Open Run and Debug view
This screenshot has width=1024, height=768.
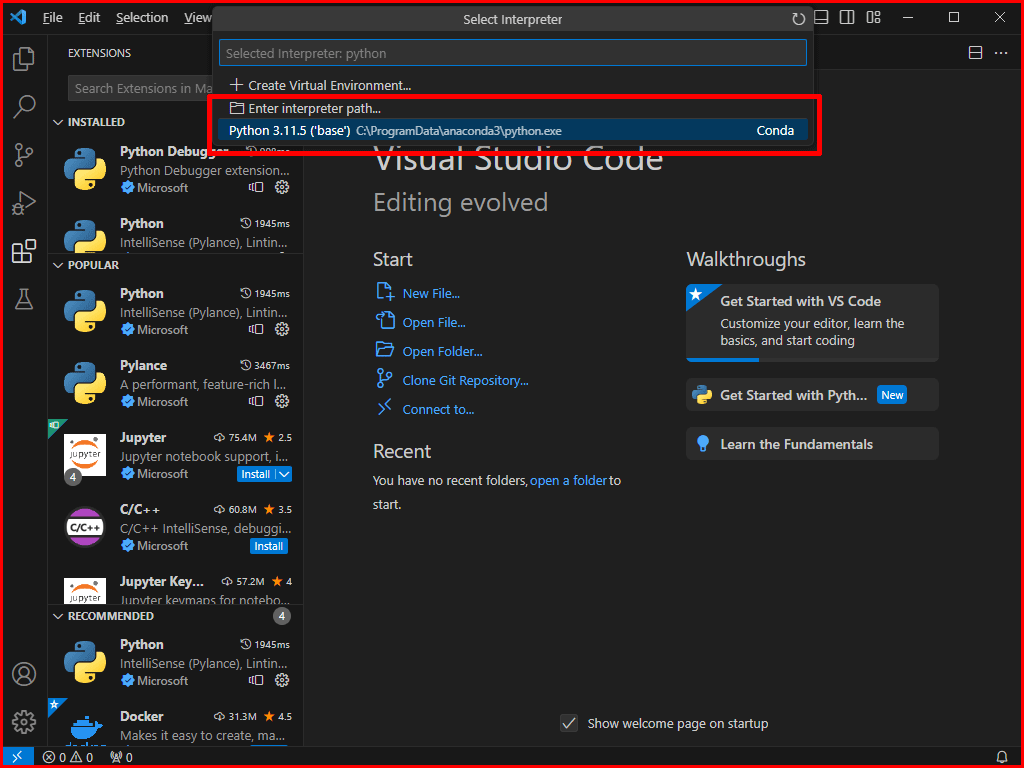[24, 203]
